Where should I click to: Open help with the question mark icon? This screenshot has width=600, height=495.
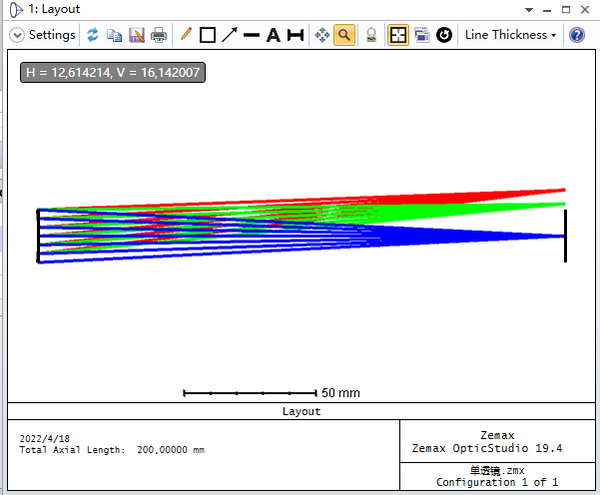pyautogui.click(x=577, y=35)
